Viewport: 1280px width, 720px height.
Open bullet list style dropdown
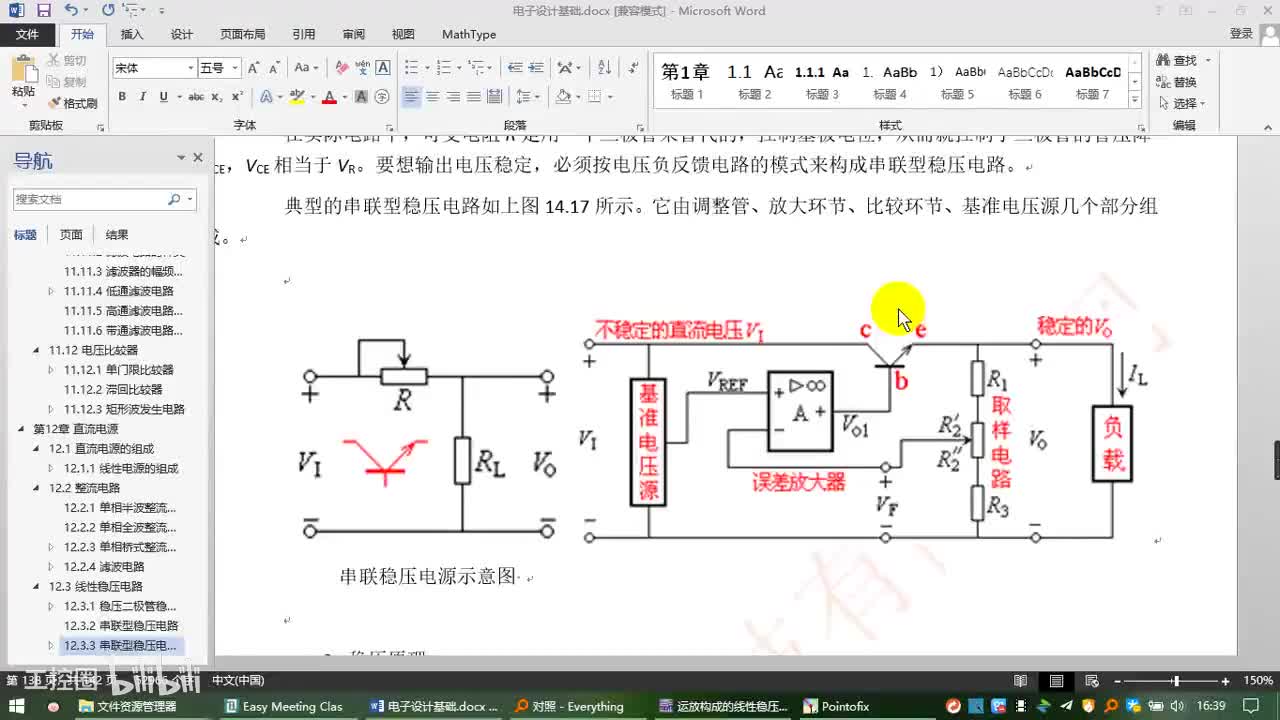tap(426, 68)
